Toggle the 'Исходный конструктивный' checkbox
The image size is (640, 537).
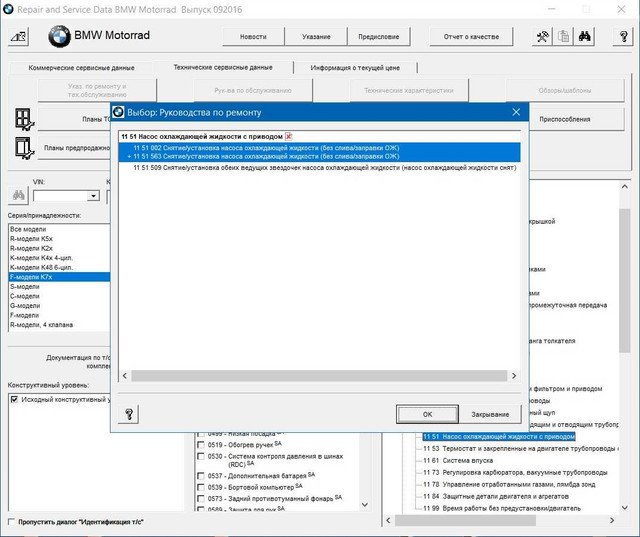[x=14, y=399]
